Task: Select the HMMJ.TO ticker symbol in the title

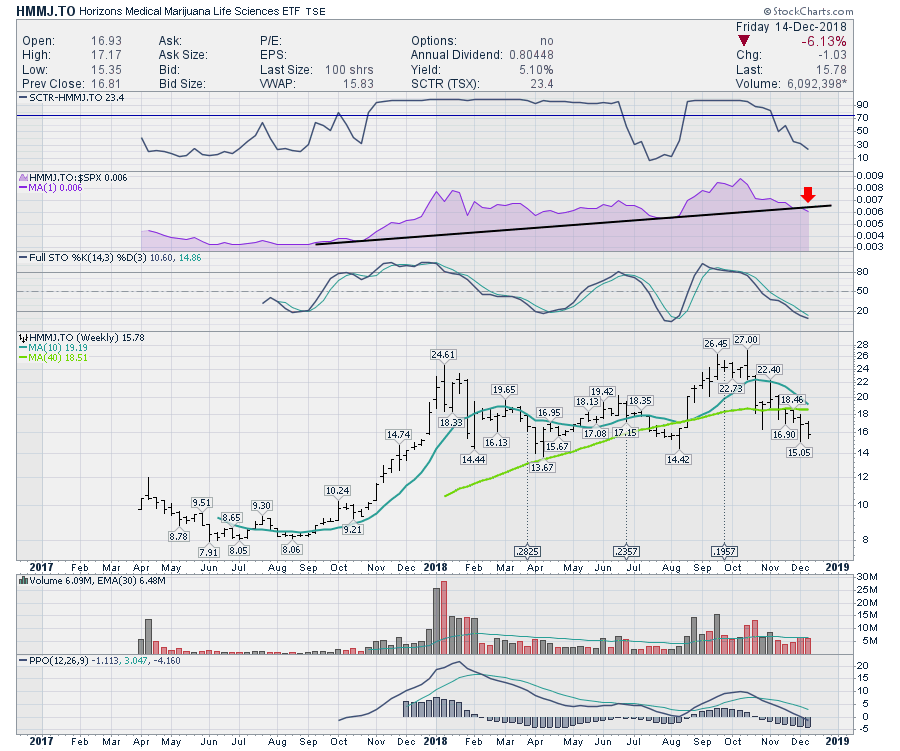Action: point(45,11)
